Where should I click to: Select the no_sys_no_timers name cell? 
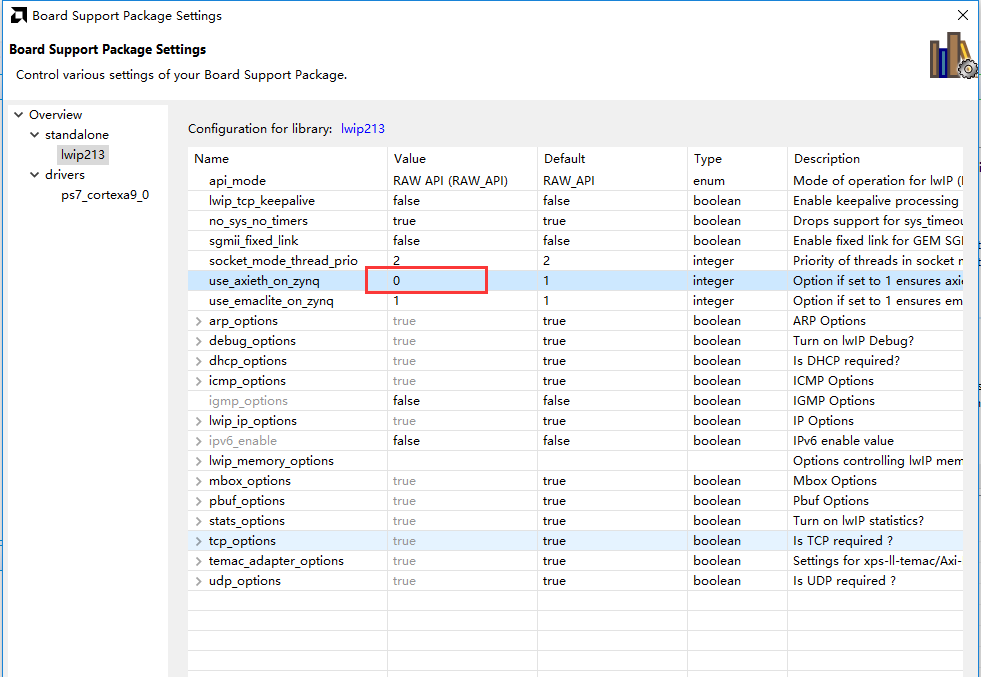pyautogui.click(x=258, y=221)
